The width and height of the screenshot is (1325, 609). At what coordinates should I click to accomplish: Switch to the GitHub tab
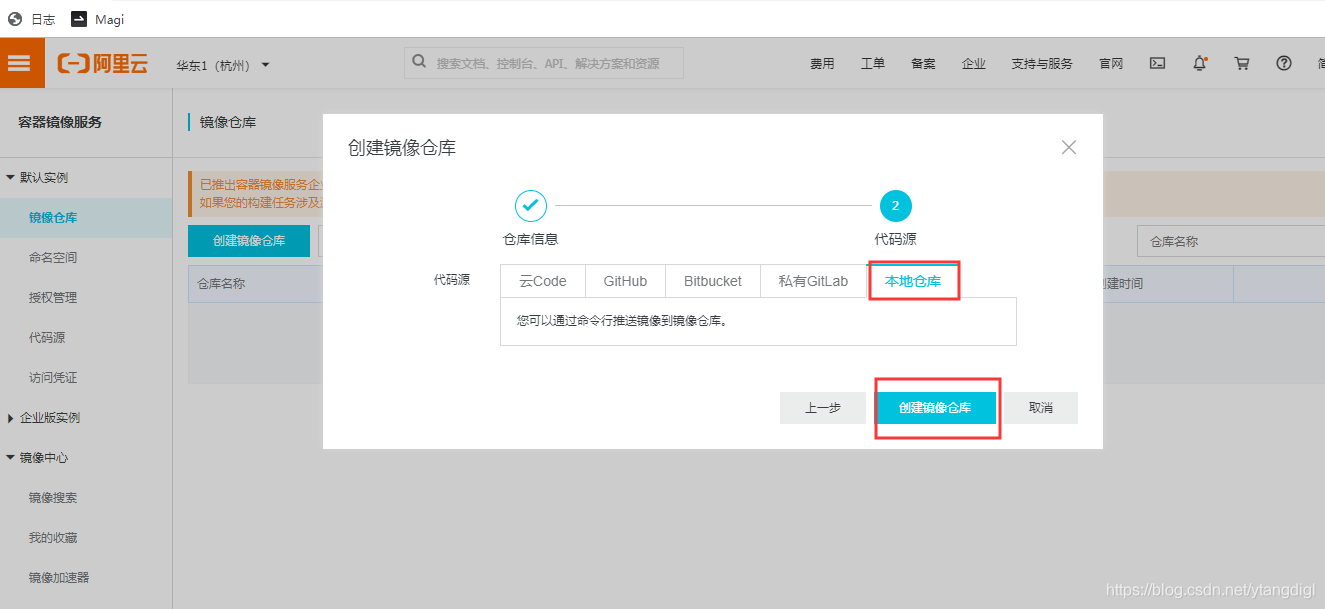625,281
